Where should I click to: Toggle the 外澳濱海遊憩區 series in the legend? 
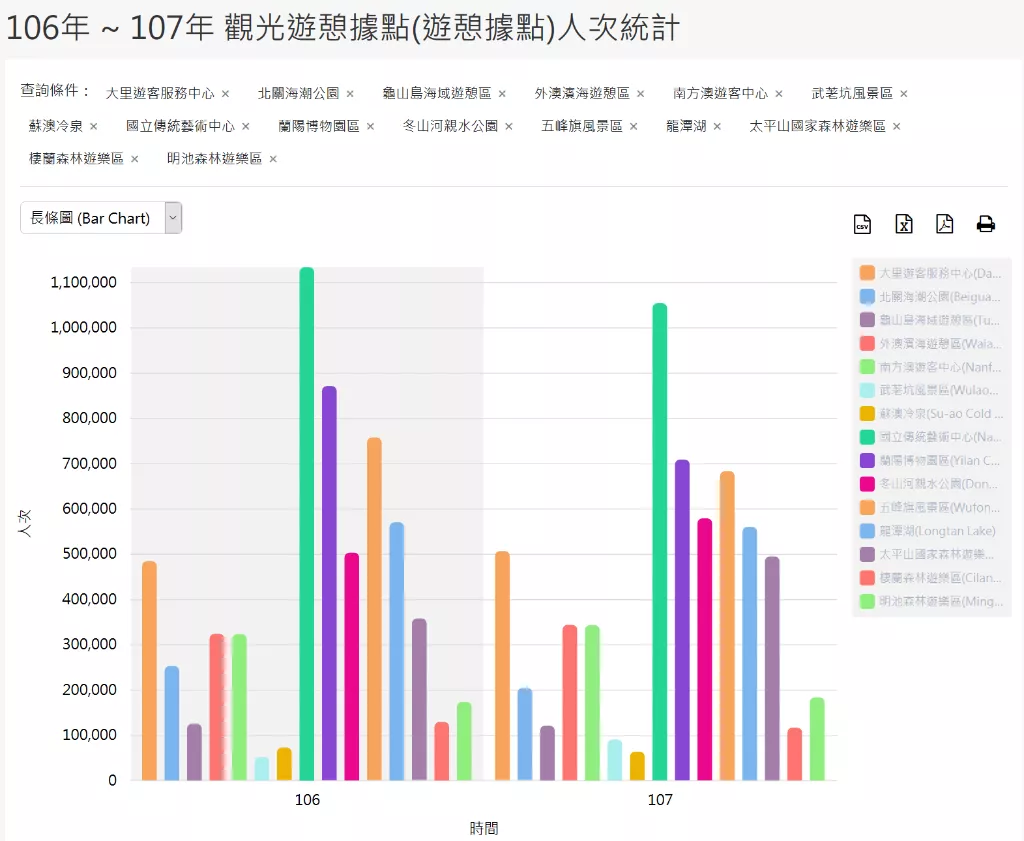tap(931, 343)
